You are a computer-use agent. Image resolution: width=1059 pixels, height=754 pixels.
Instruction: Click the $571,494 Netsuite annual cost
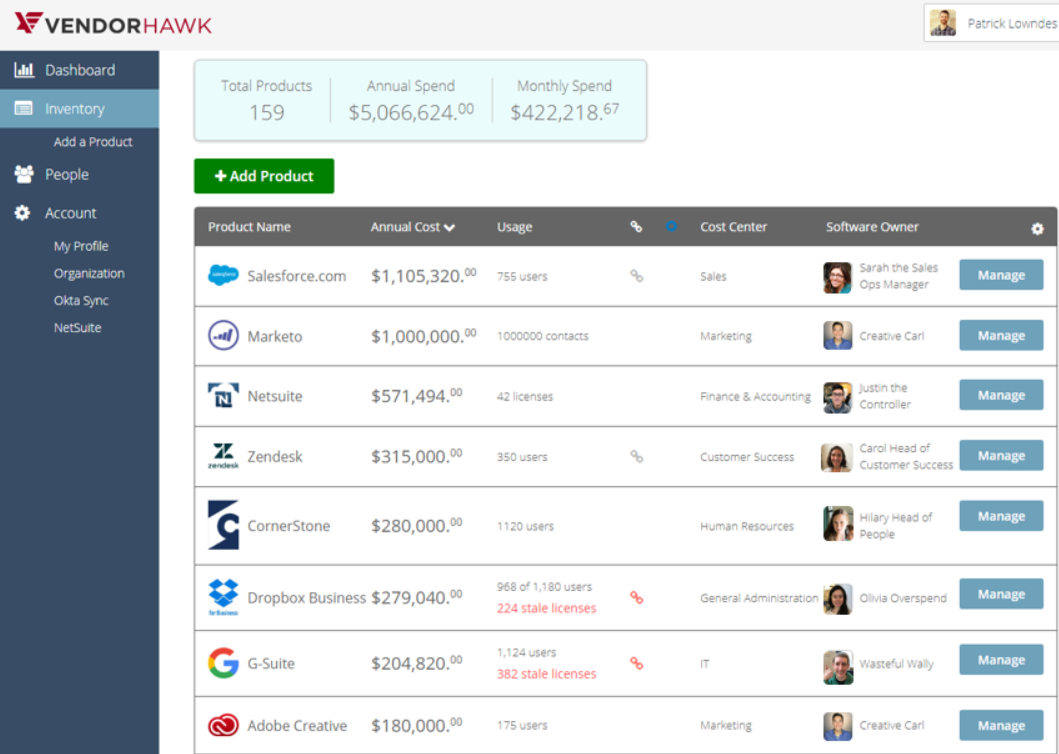point(417,395)
